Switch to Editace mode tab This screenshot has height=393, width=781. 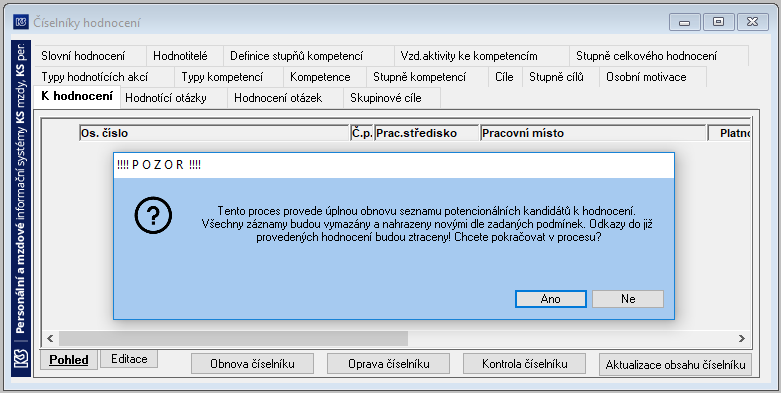click(x=129, y=359)
